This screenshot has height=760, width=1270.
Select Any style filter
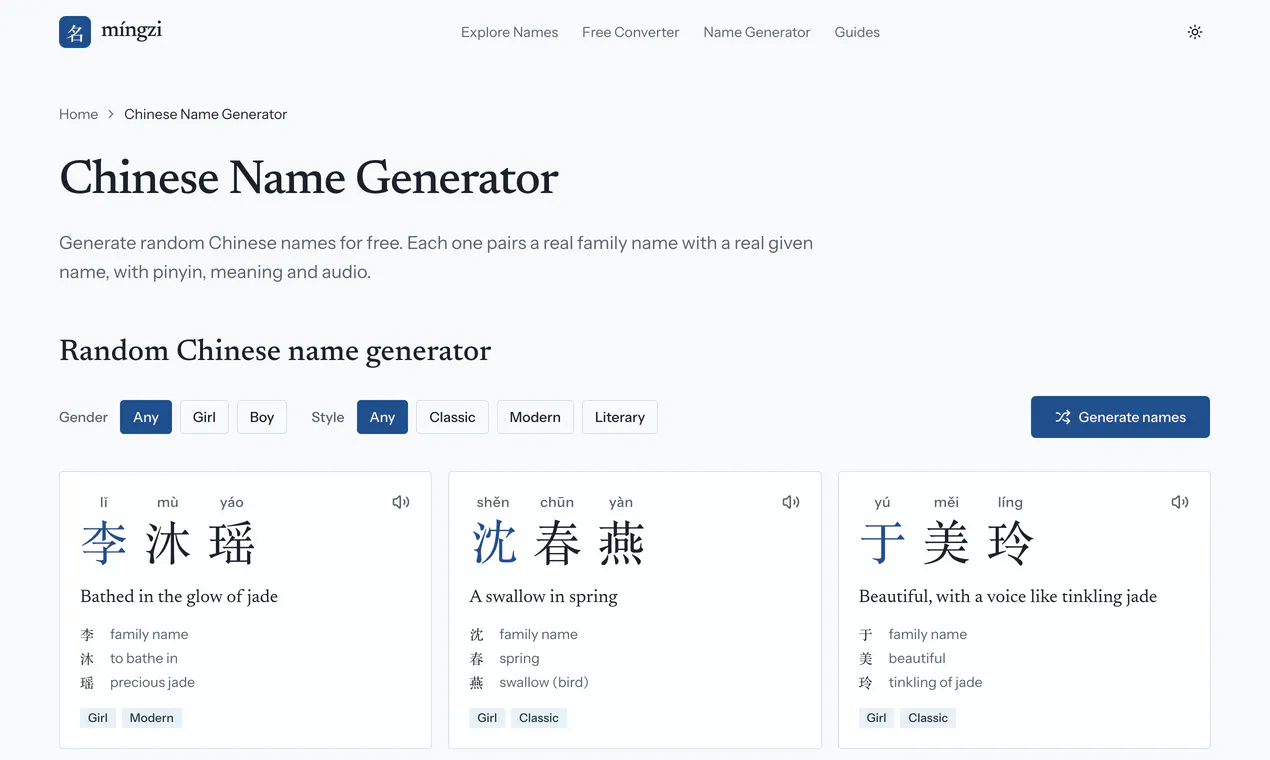382,417
